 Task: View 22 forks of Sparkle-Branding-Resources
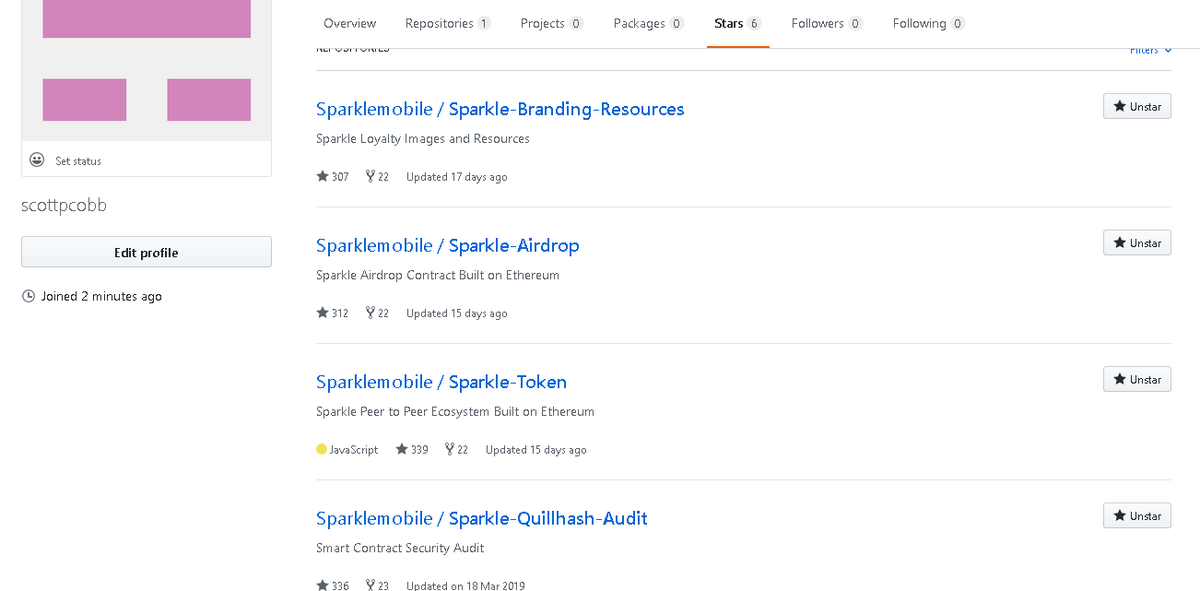click(377, 177)
